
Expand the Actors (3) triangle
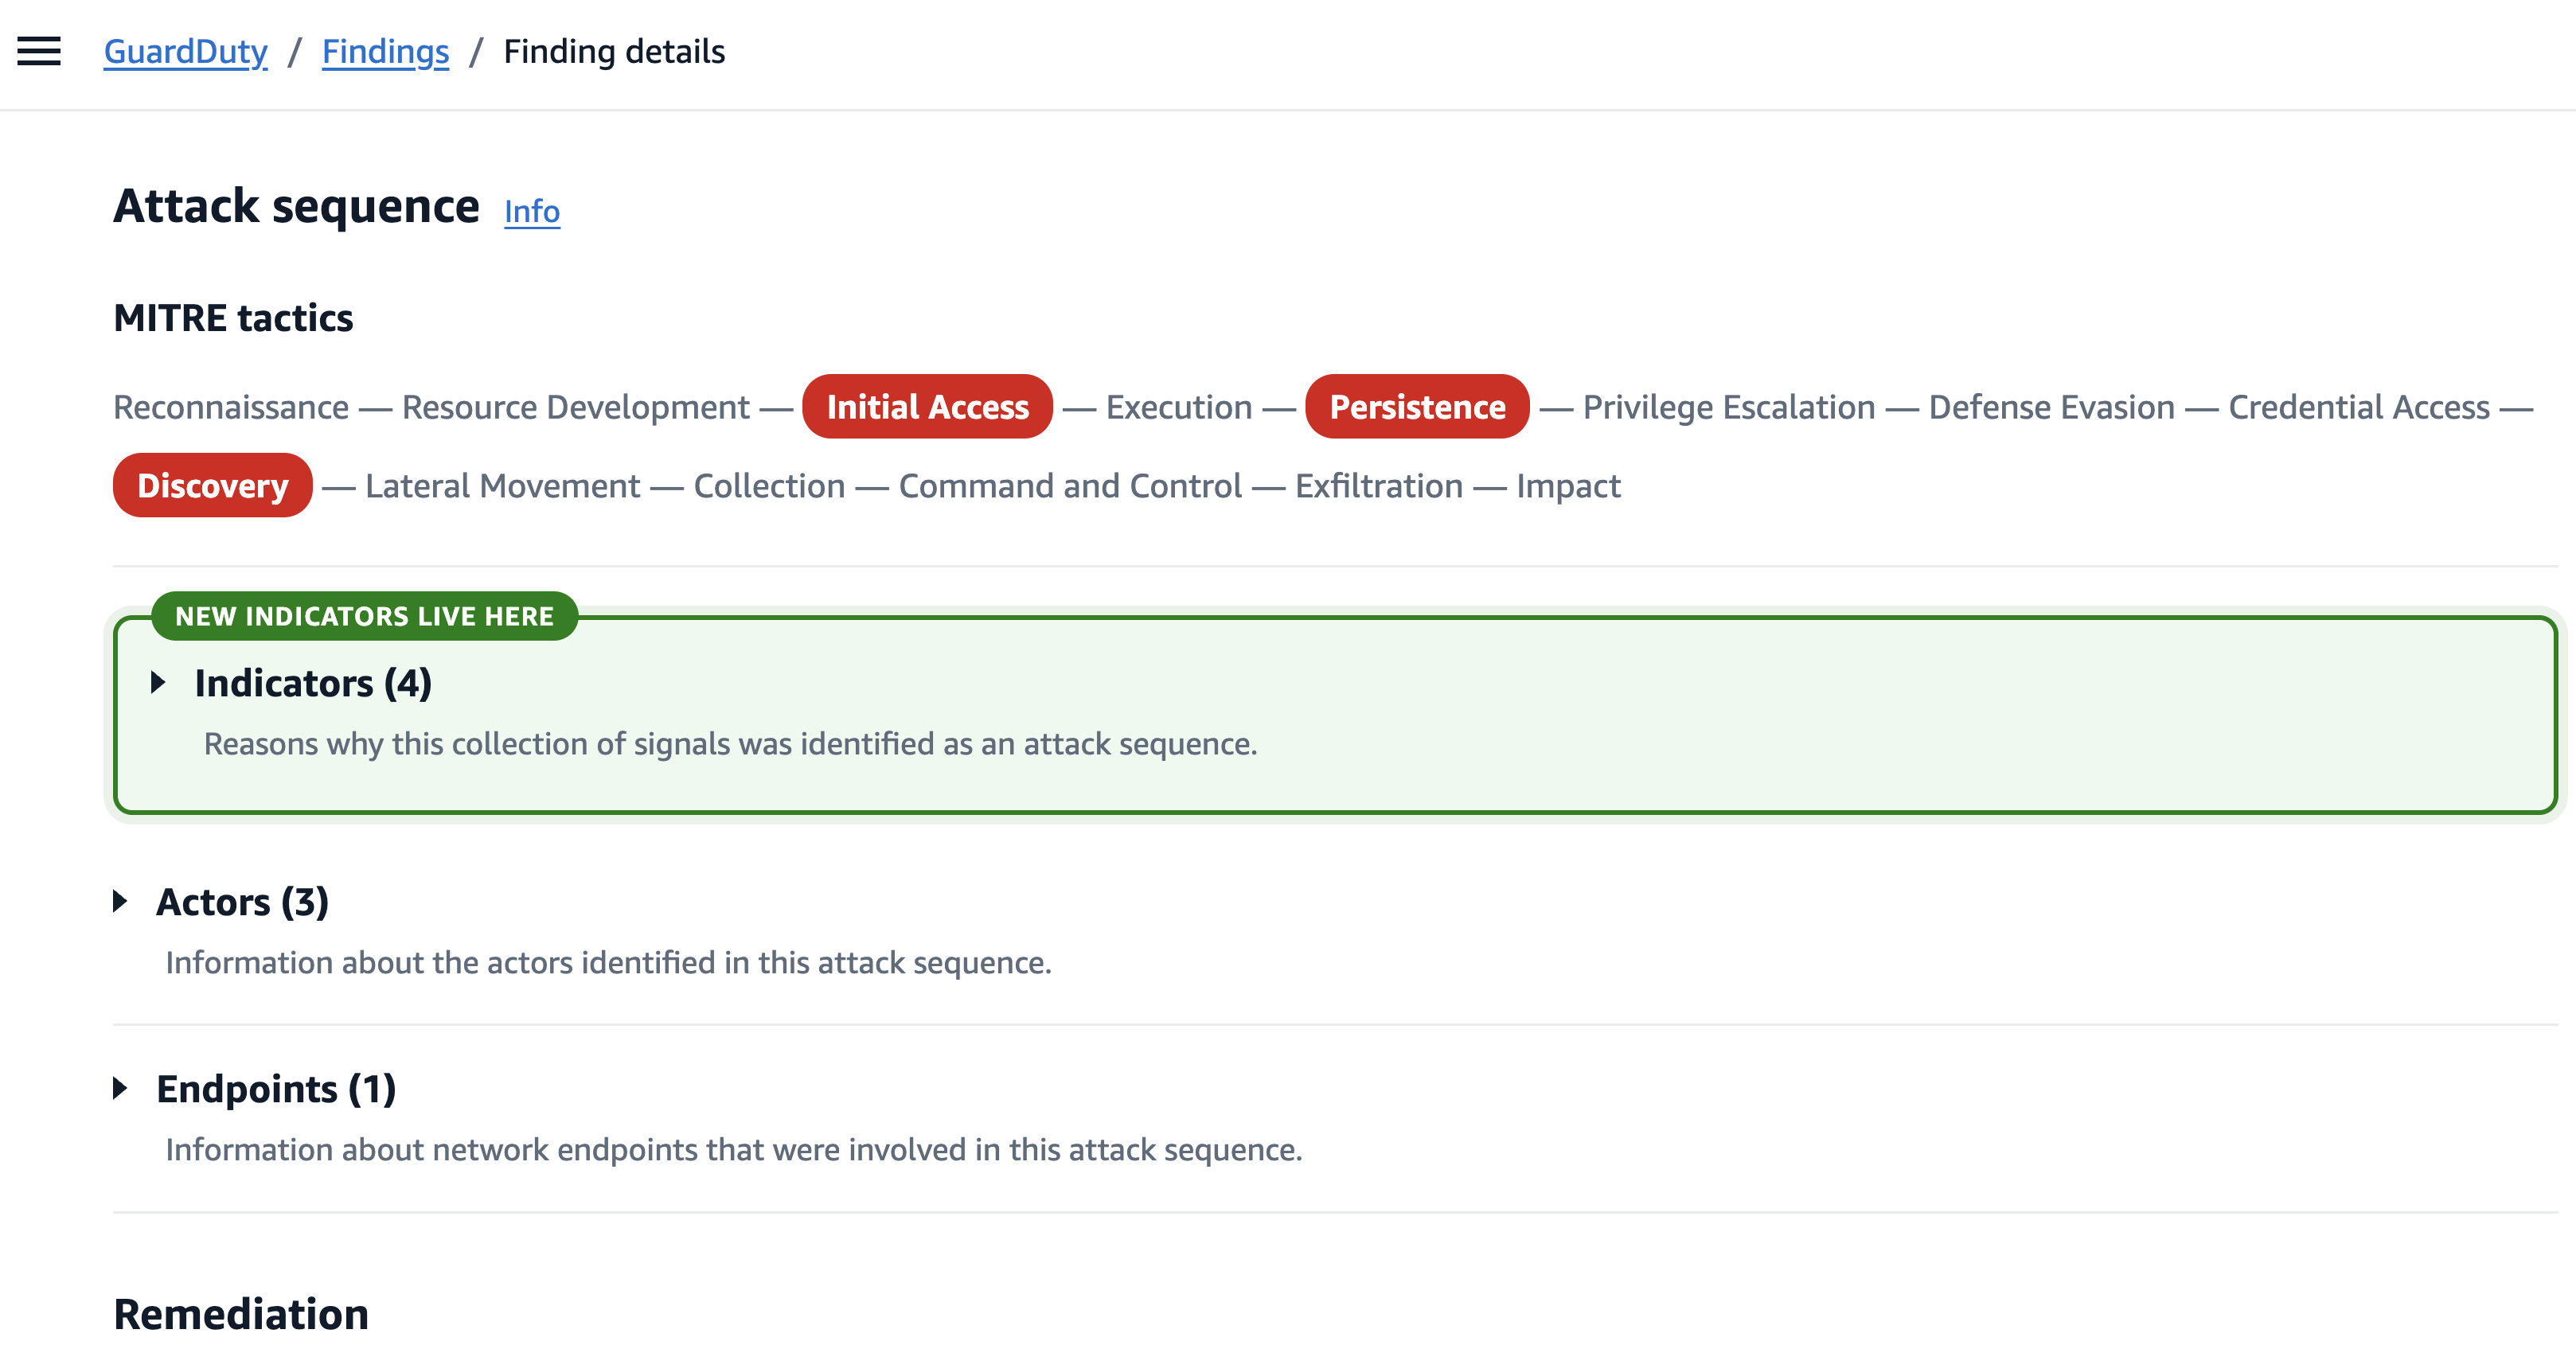pyautogui.click(x=120, y=901)
